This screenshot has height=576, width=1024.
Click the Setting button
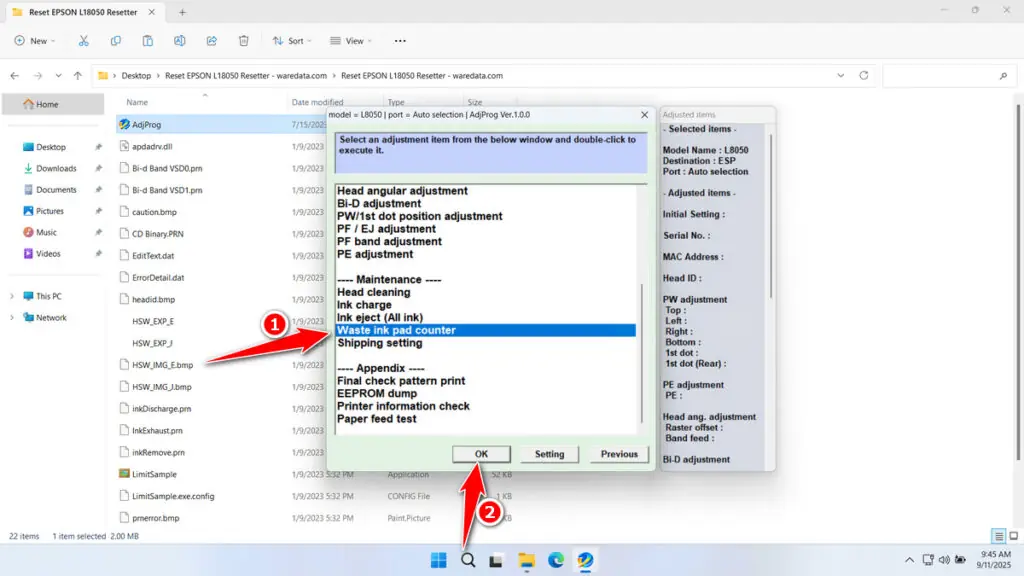coord(549,454)
